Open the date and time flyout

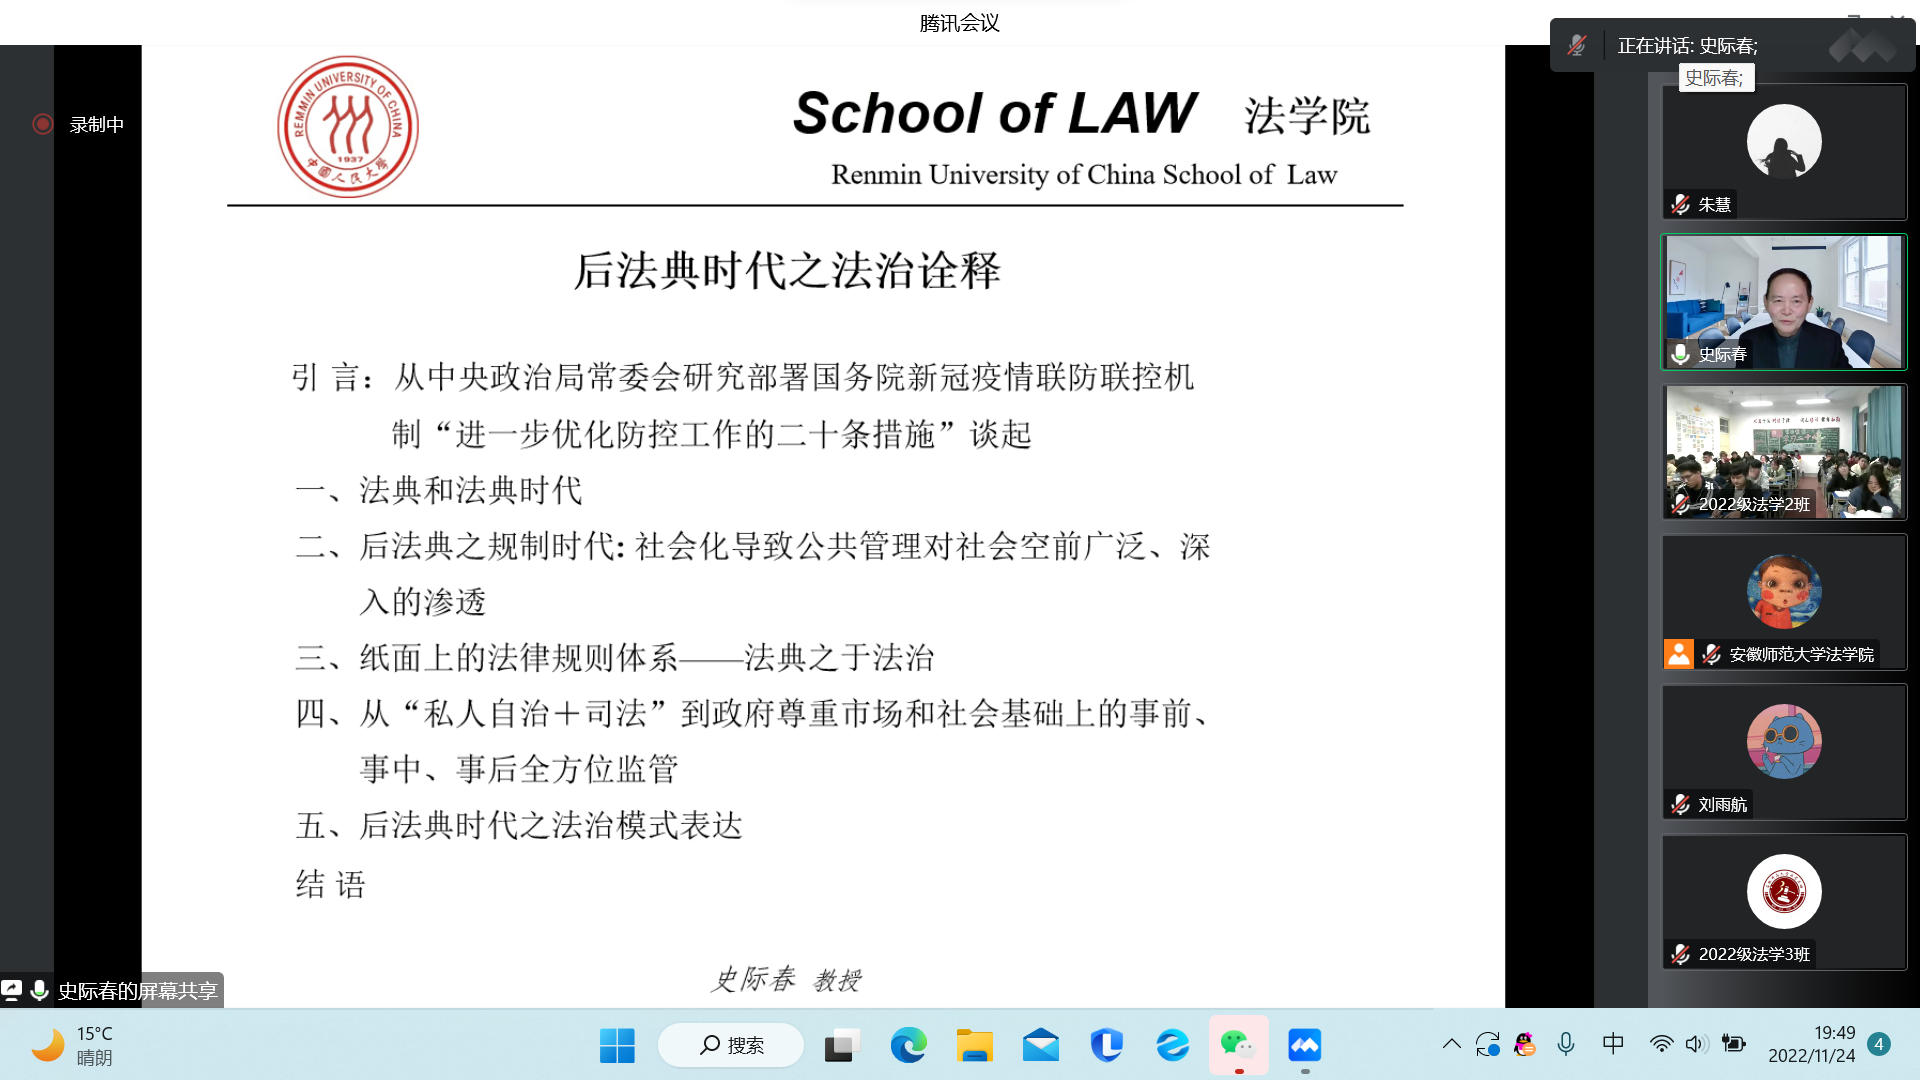1811,1044
